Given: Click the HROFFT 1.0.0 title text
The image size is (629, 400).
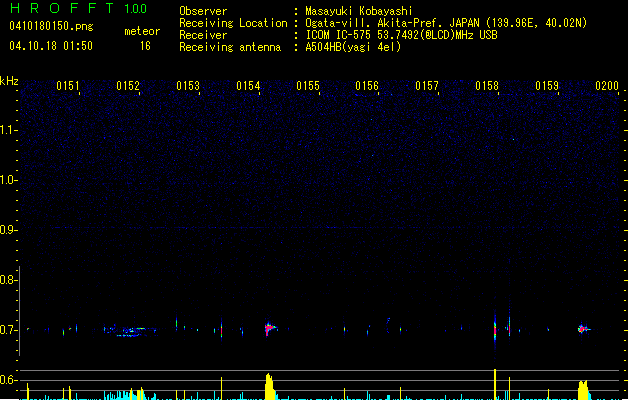Looking at the screenshot, I should point(78,8).
